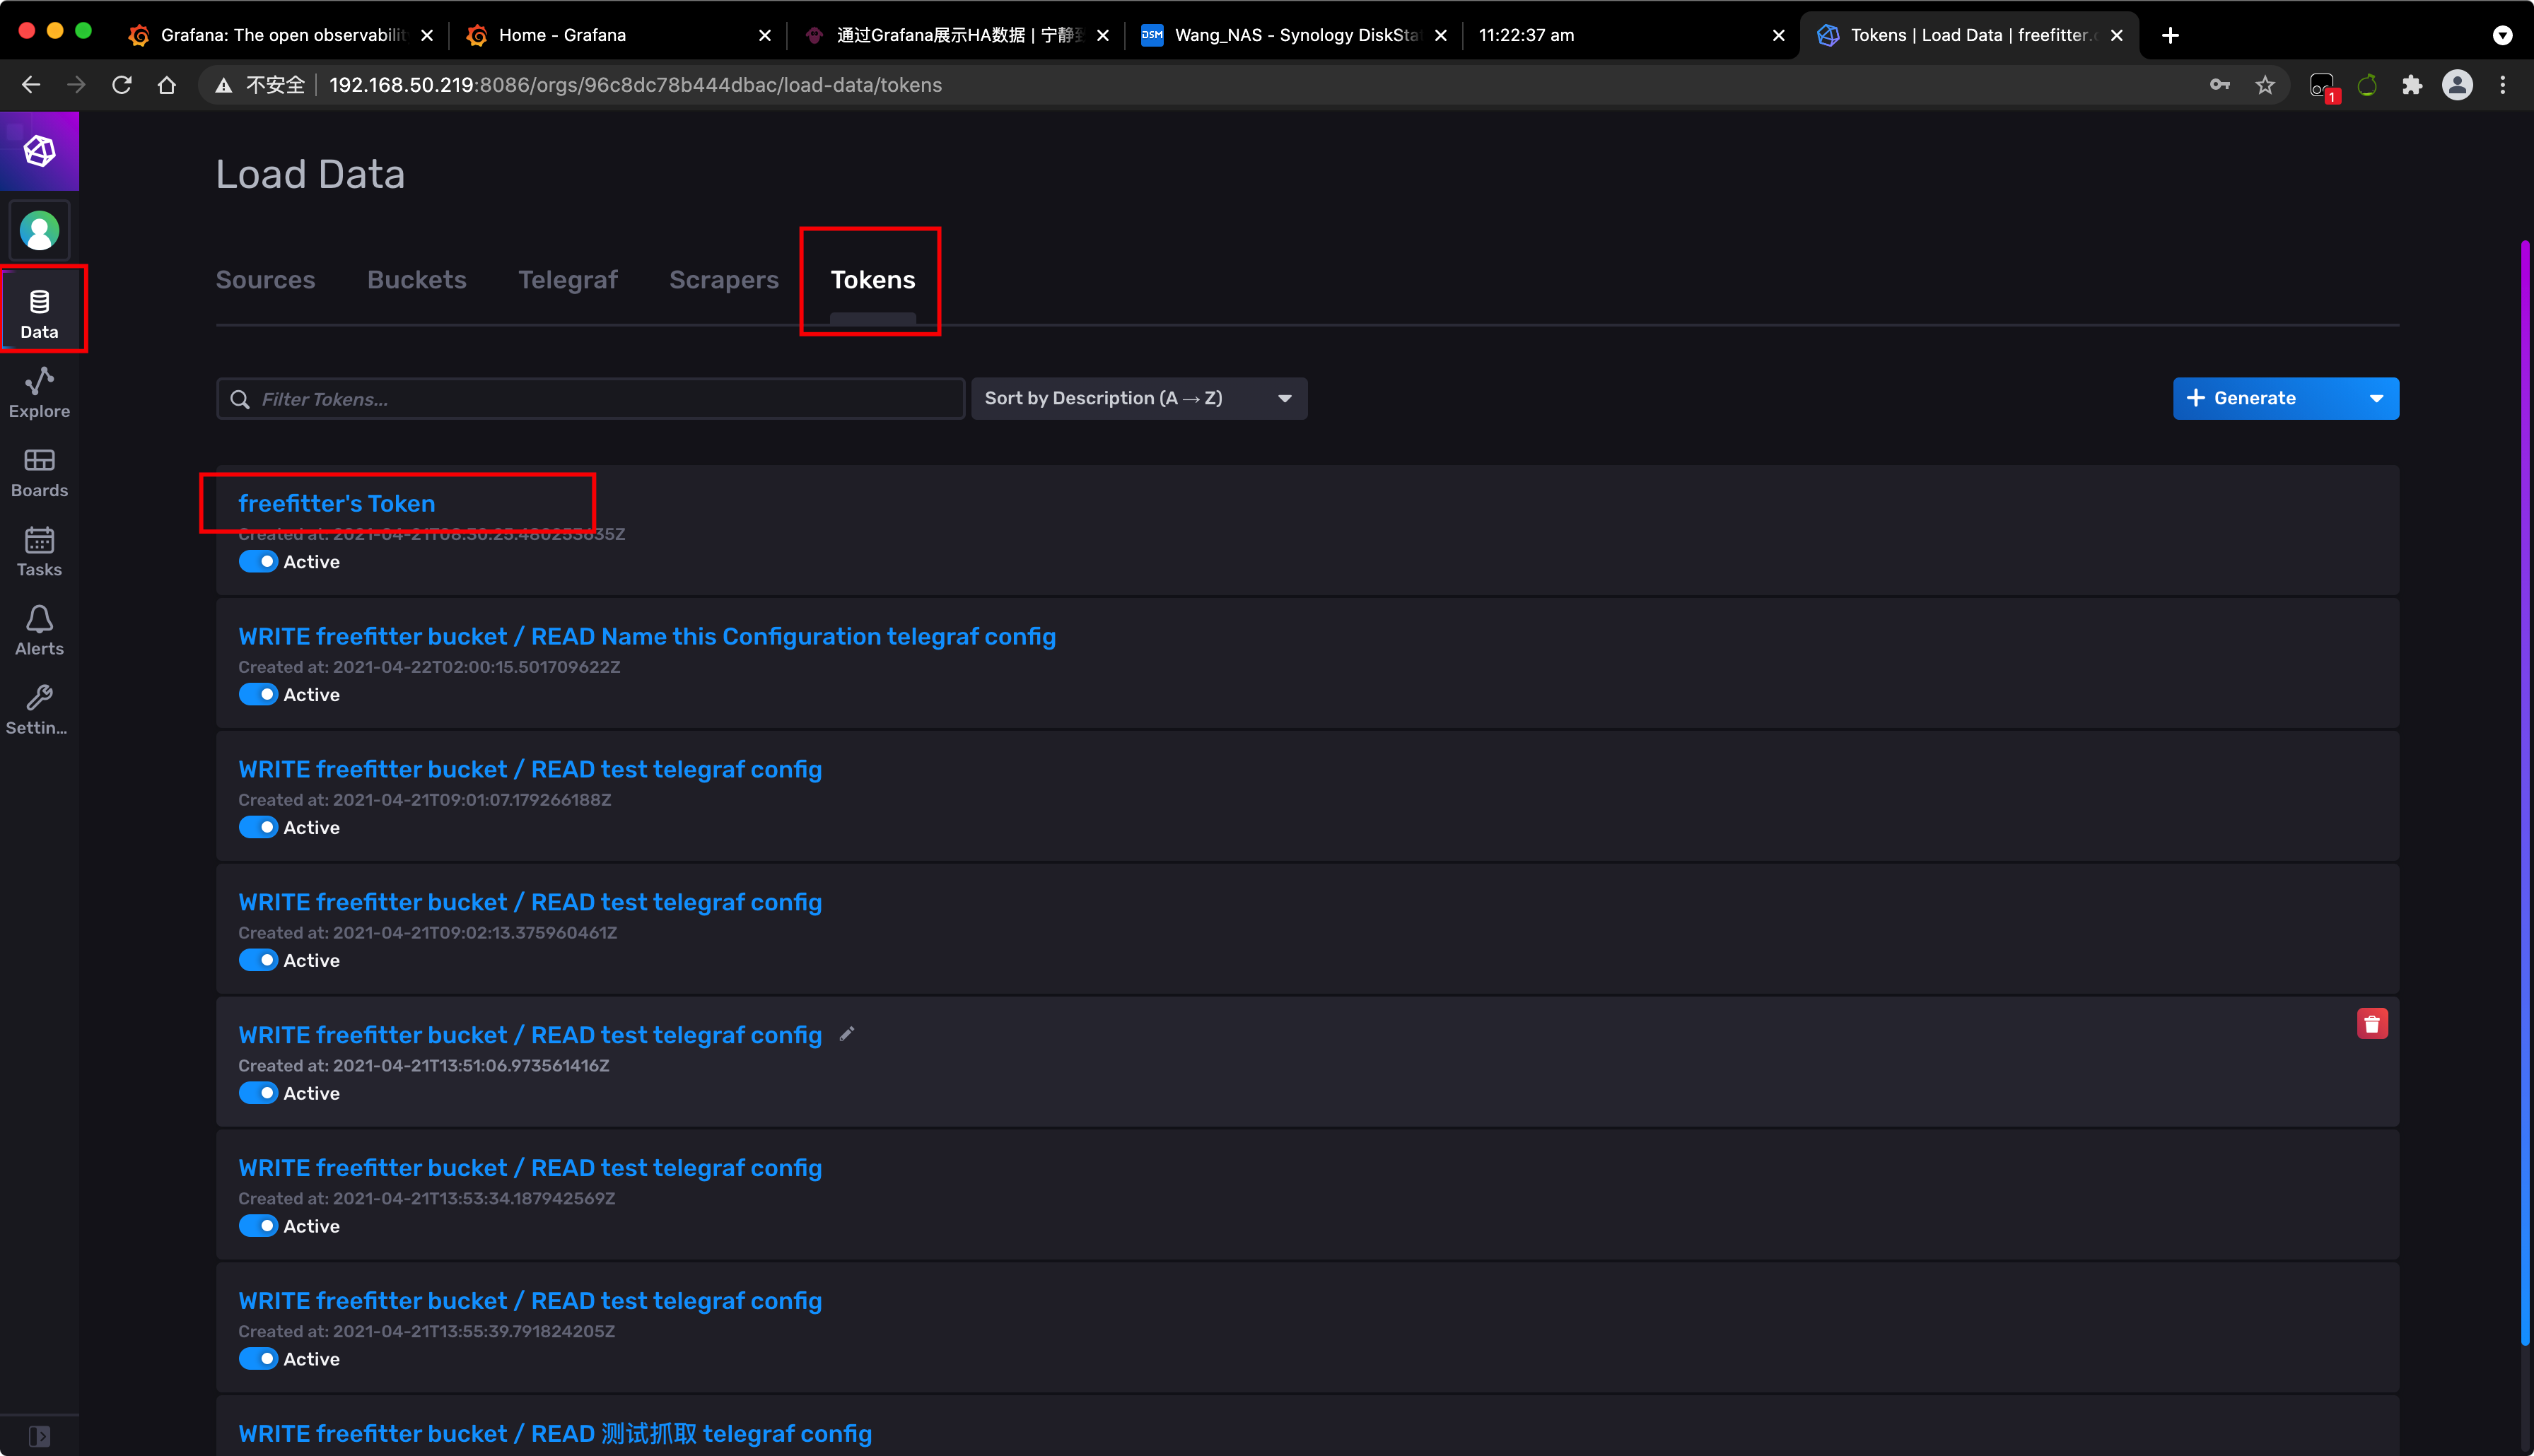Screen dimensions: 2534x1456
Task: Open Boards in the sidebar
Action: [x=39, y=472]
